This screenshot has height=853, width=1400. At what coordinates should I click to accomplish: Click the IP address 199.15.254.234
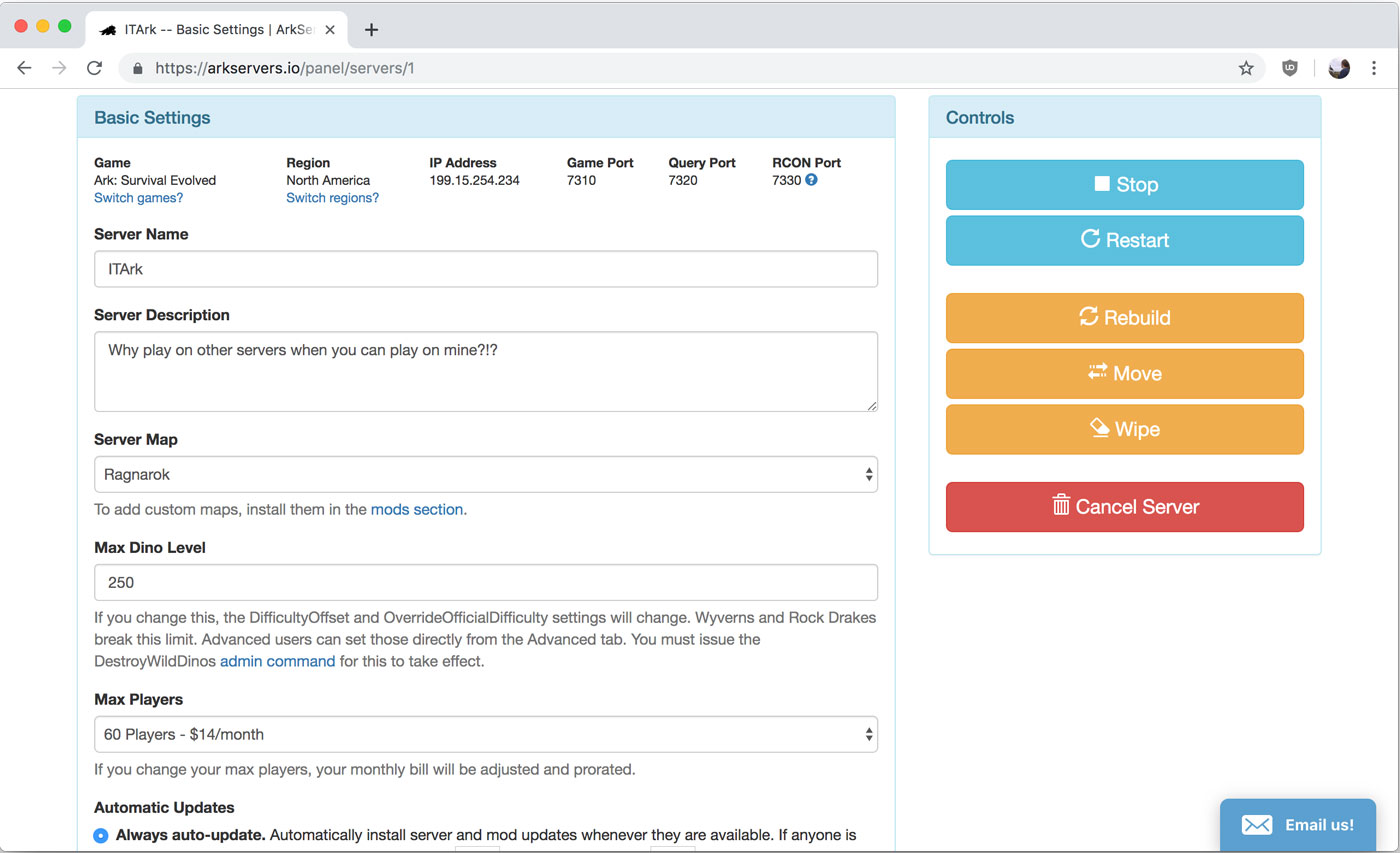click(474, 180)
